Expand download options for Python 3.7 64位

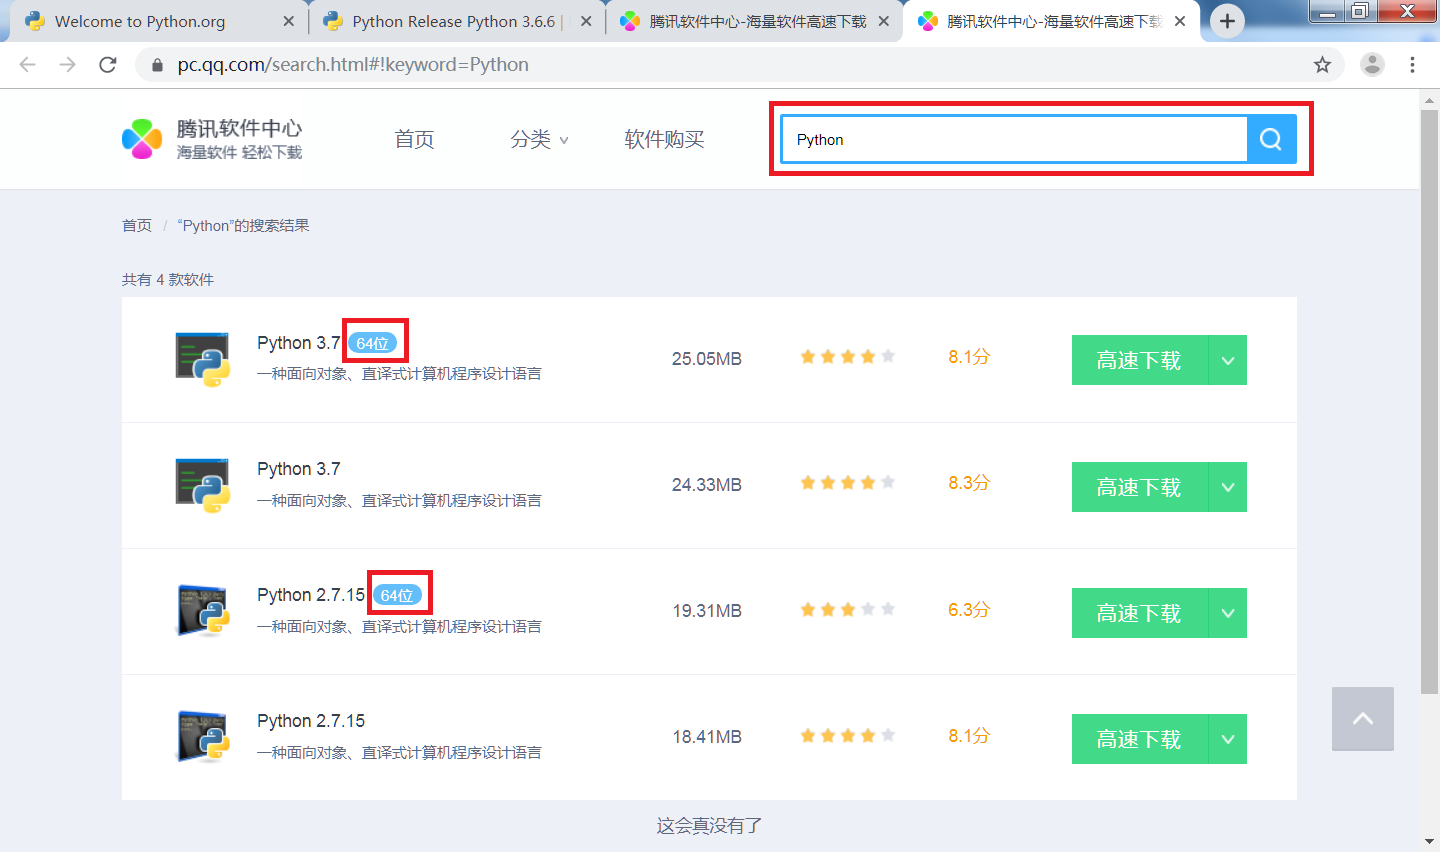coord(1228,360)
